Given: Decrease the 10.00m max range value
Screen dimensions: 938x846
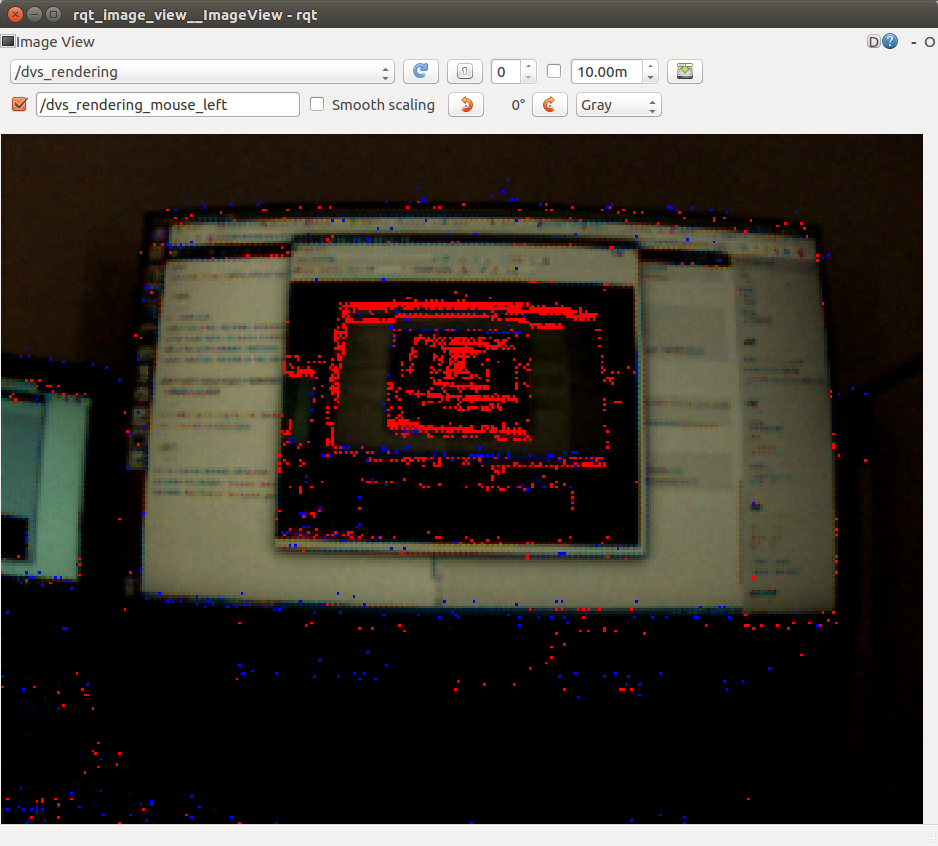Looking at the screenshot, I should [x=650, y=78].
